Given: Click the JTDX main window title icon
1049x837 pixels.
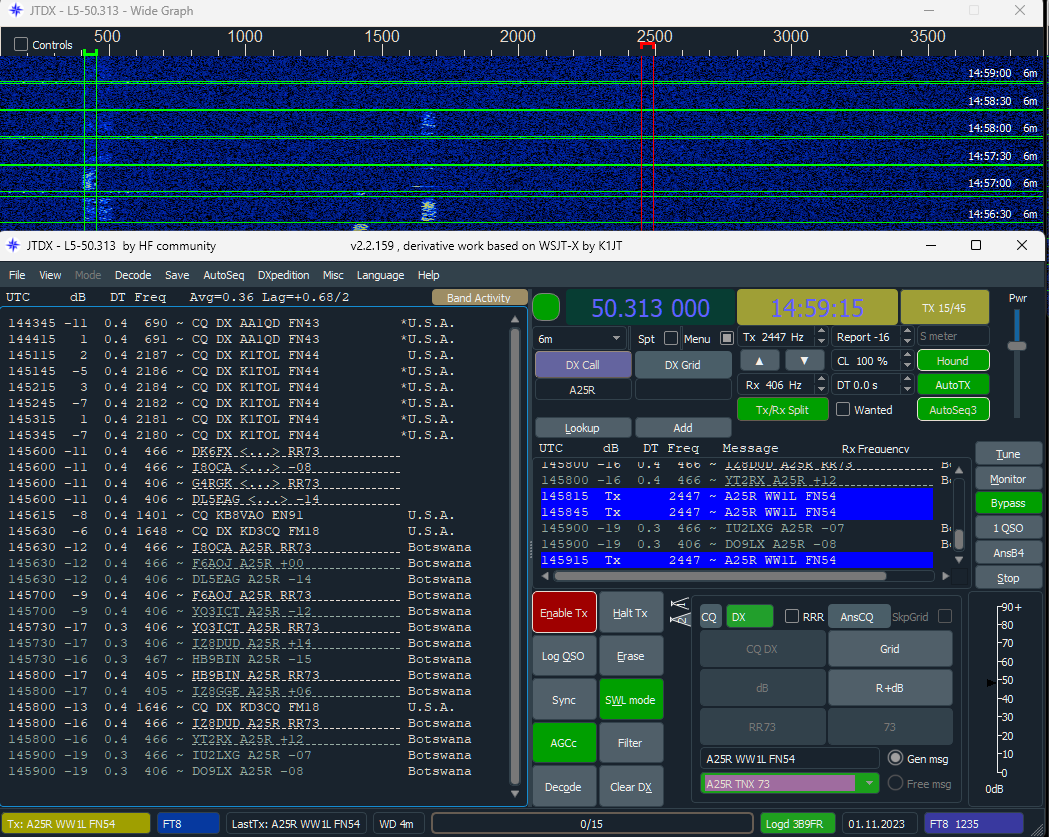Looking at the screenshot, I should (x=13, y=246).
